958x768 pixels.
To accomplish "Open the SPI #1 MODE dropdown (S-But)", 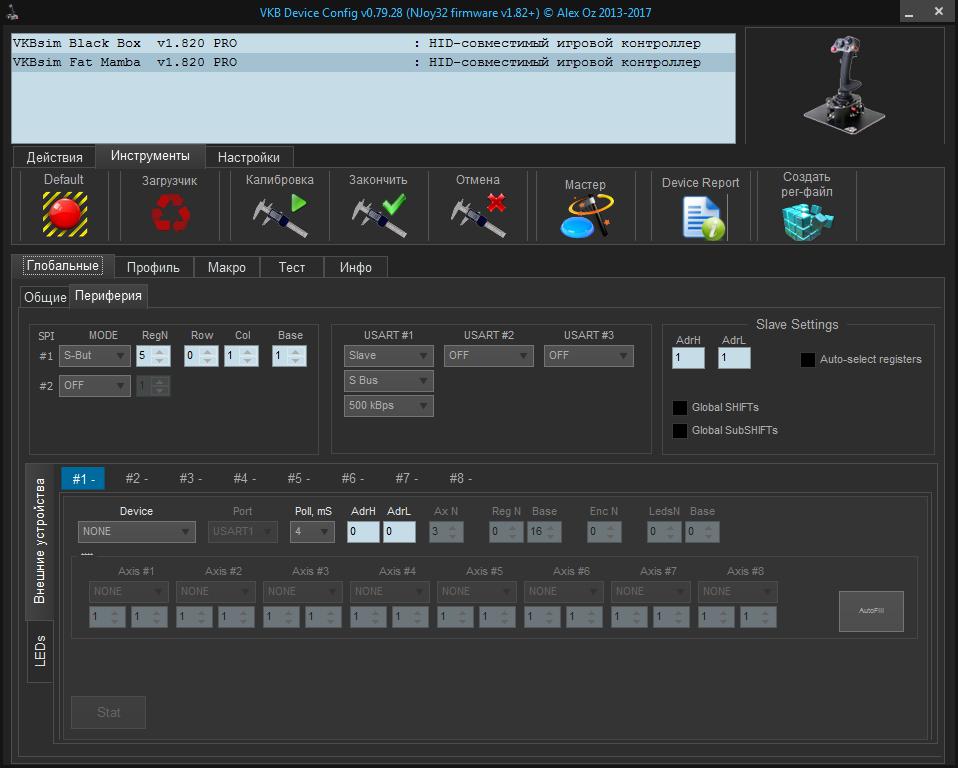I will [x=95, y=356].
